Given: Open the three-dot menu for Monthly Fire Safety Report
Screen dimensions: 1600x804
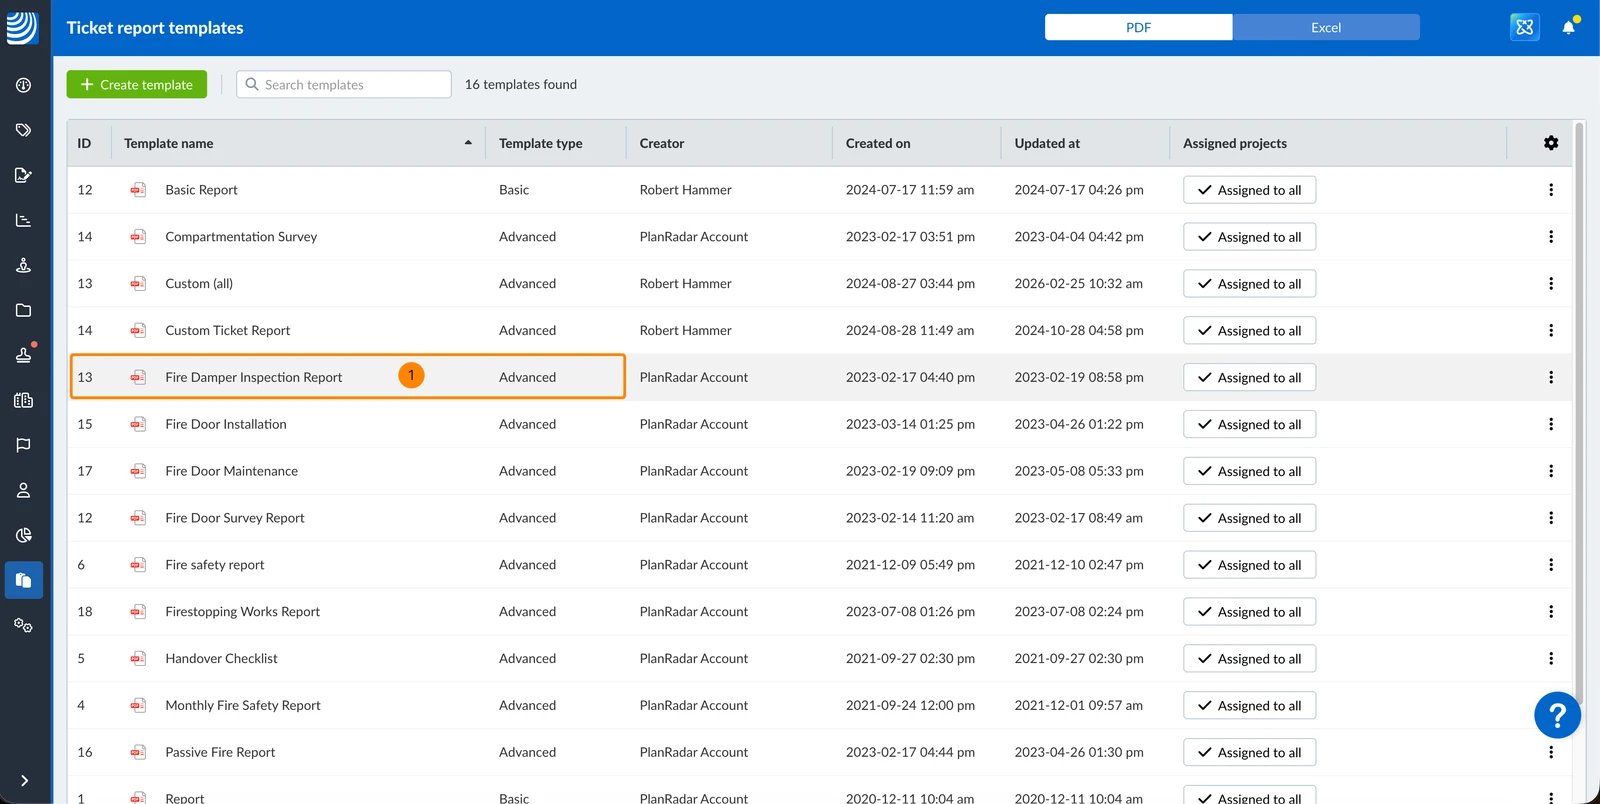Looking at the screenshot, I should (x=1551, y=705).
